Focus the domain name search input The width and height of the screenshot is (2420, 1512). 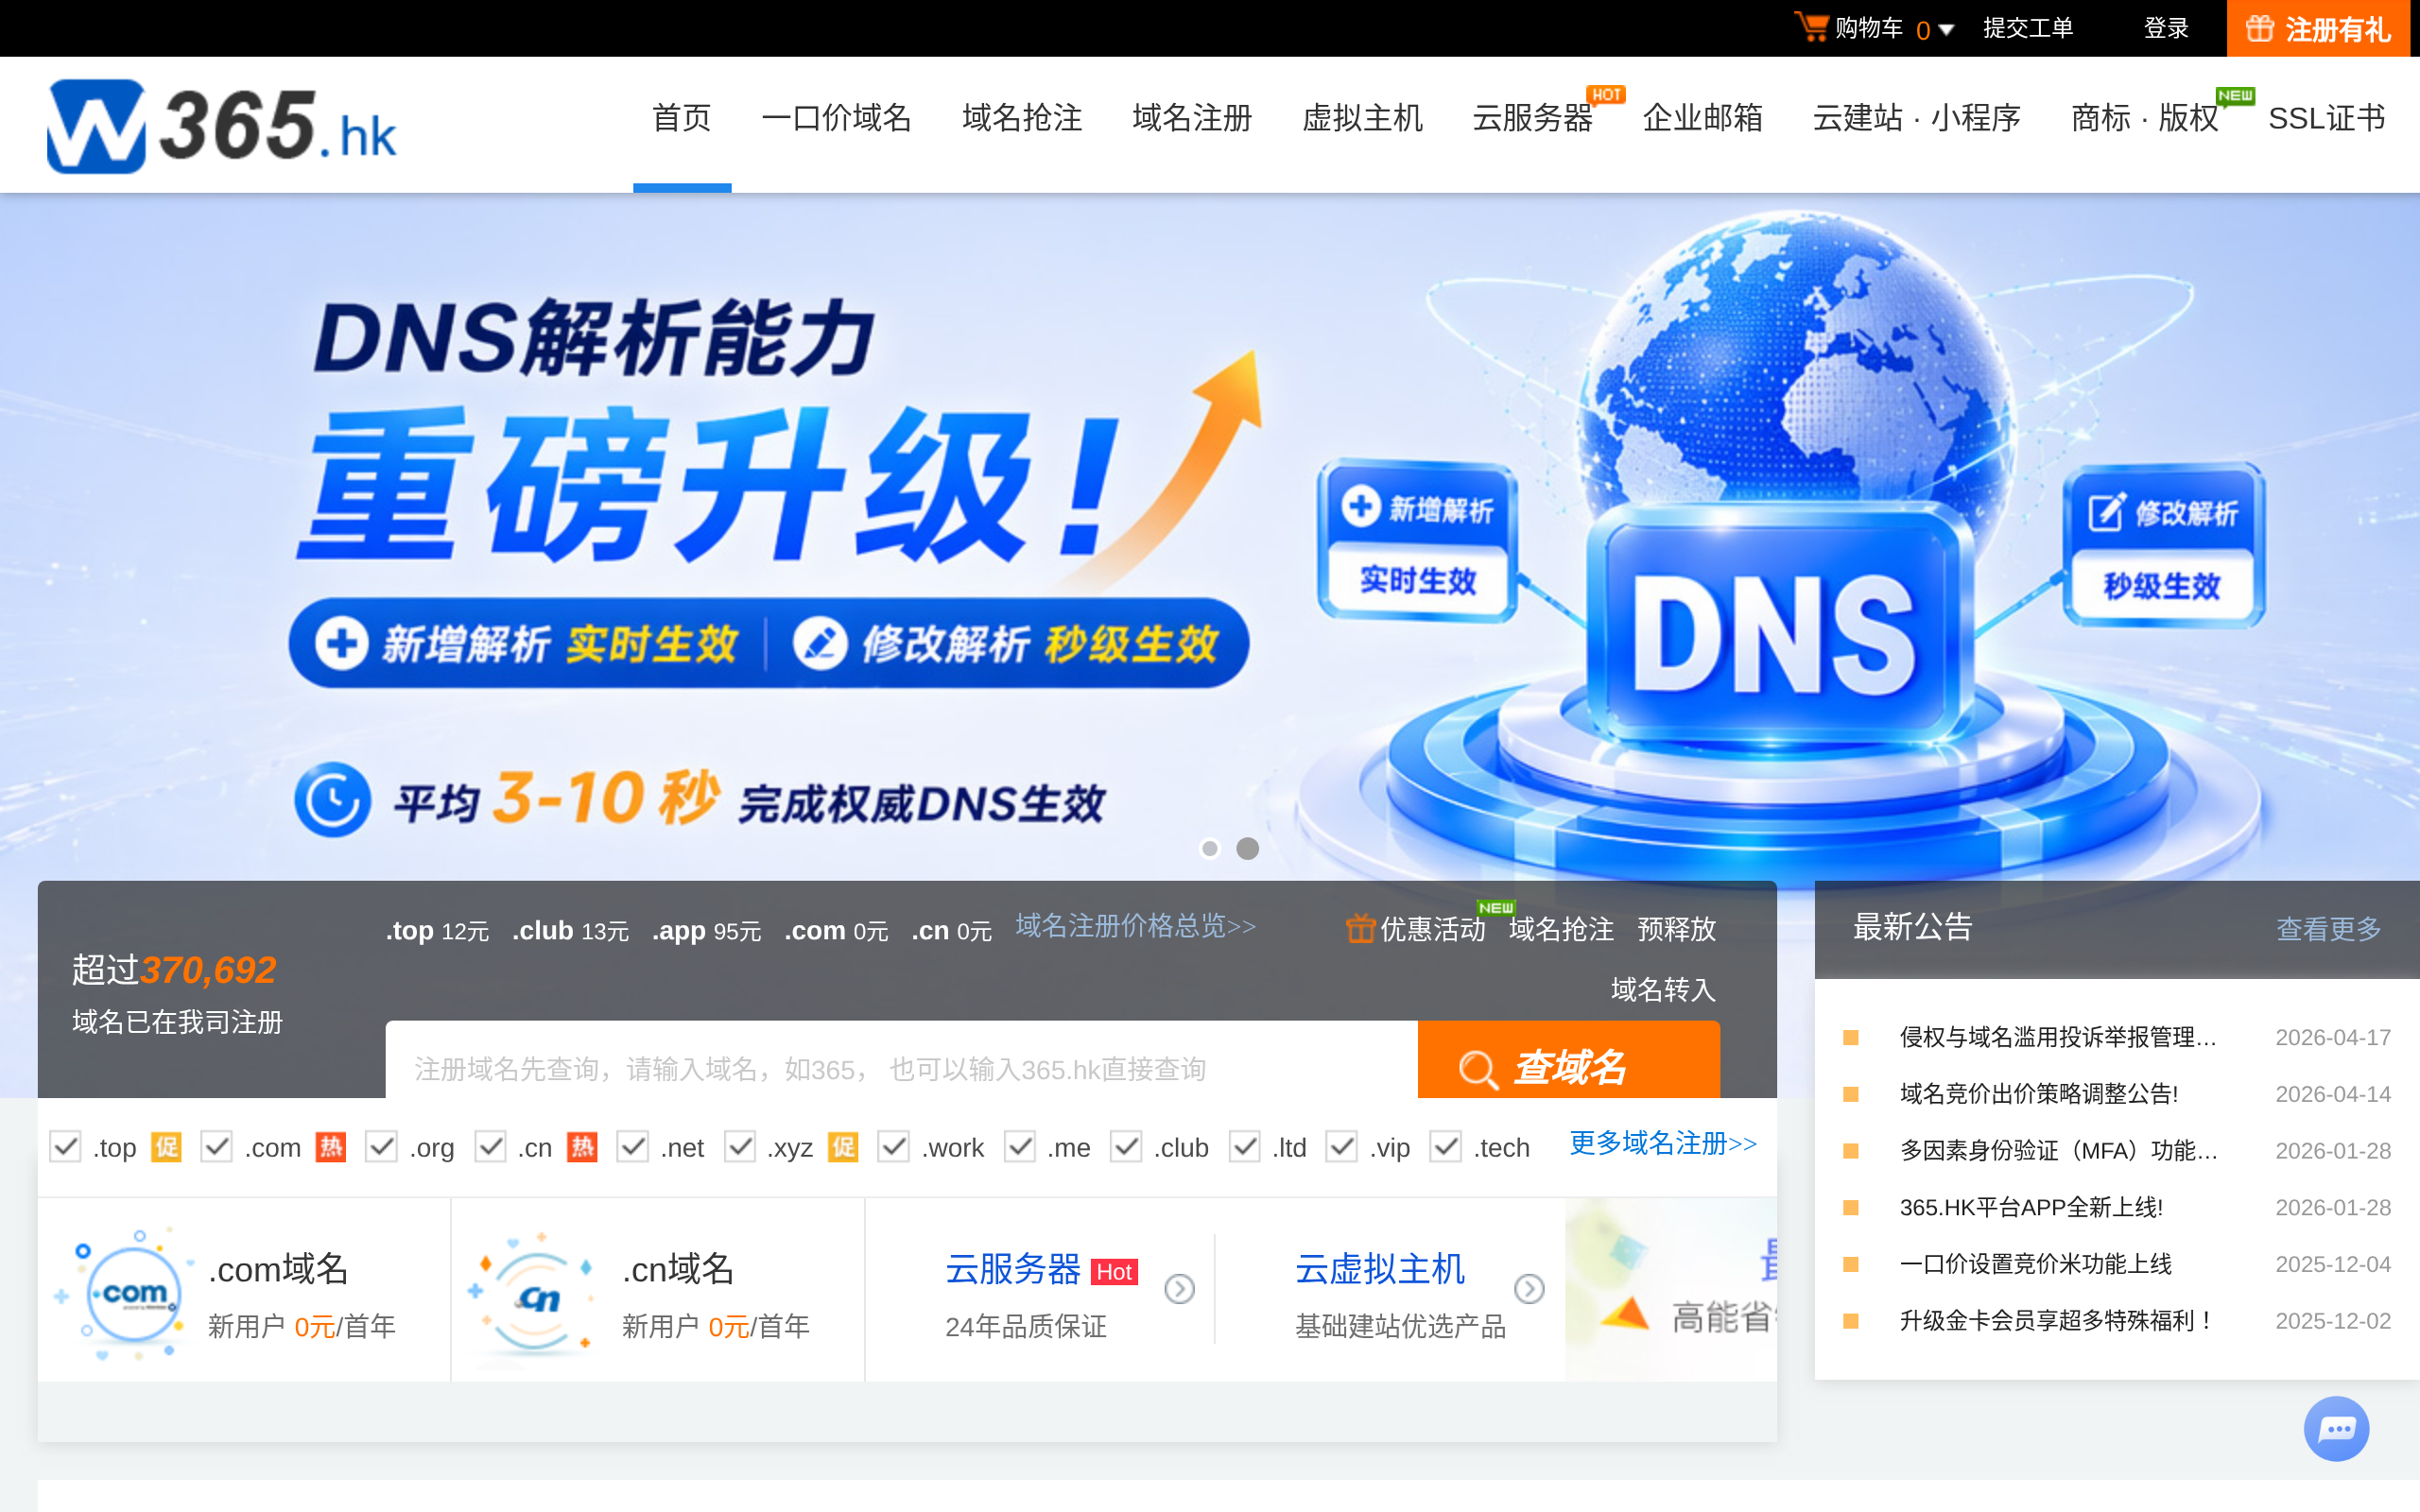point(901,1060)
